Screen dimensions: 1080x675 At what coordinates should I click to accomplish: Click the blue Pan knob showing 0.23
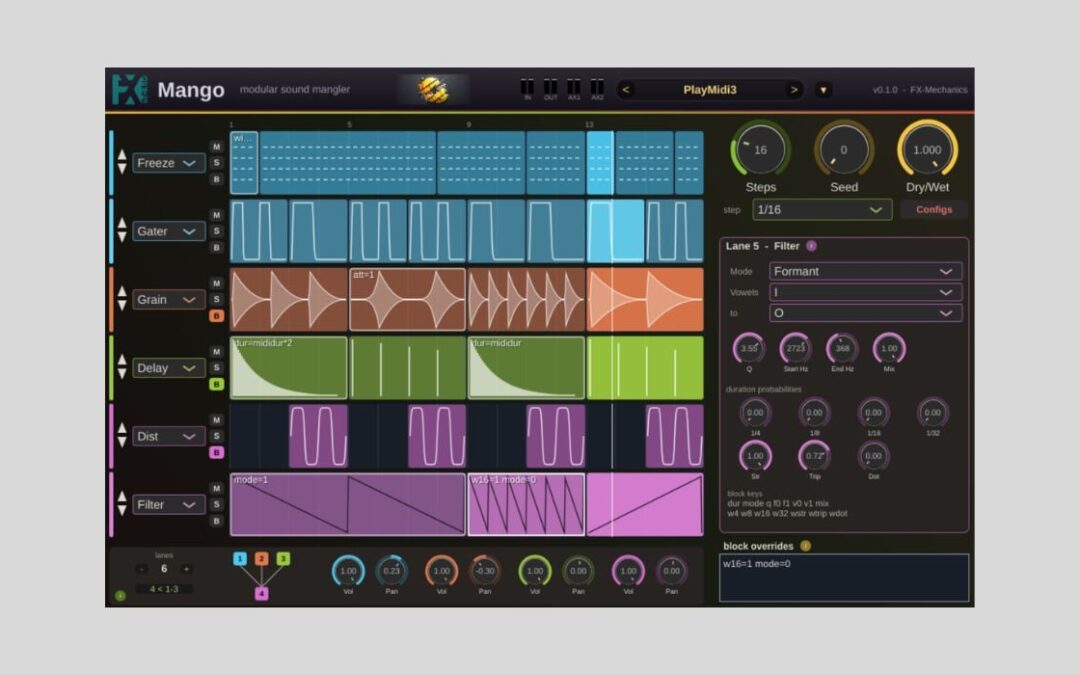[x=391, y=571]
